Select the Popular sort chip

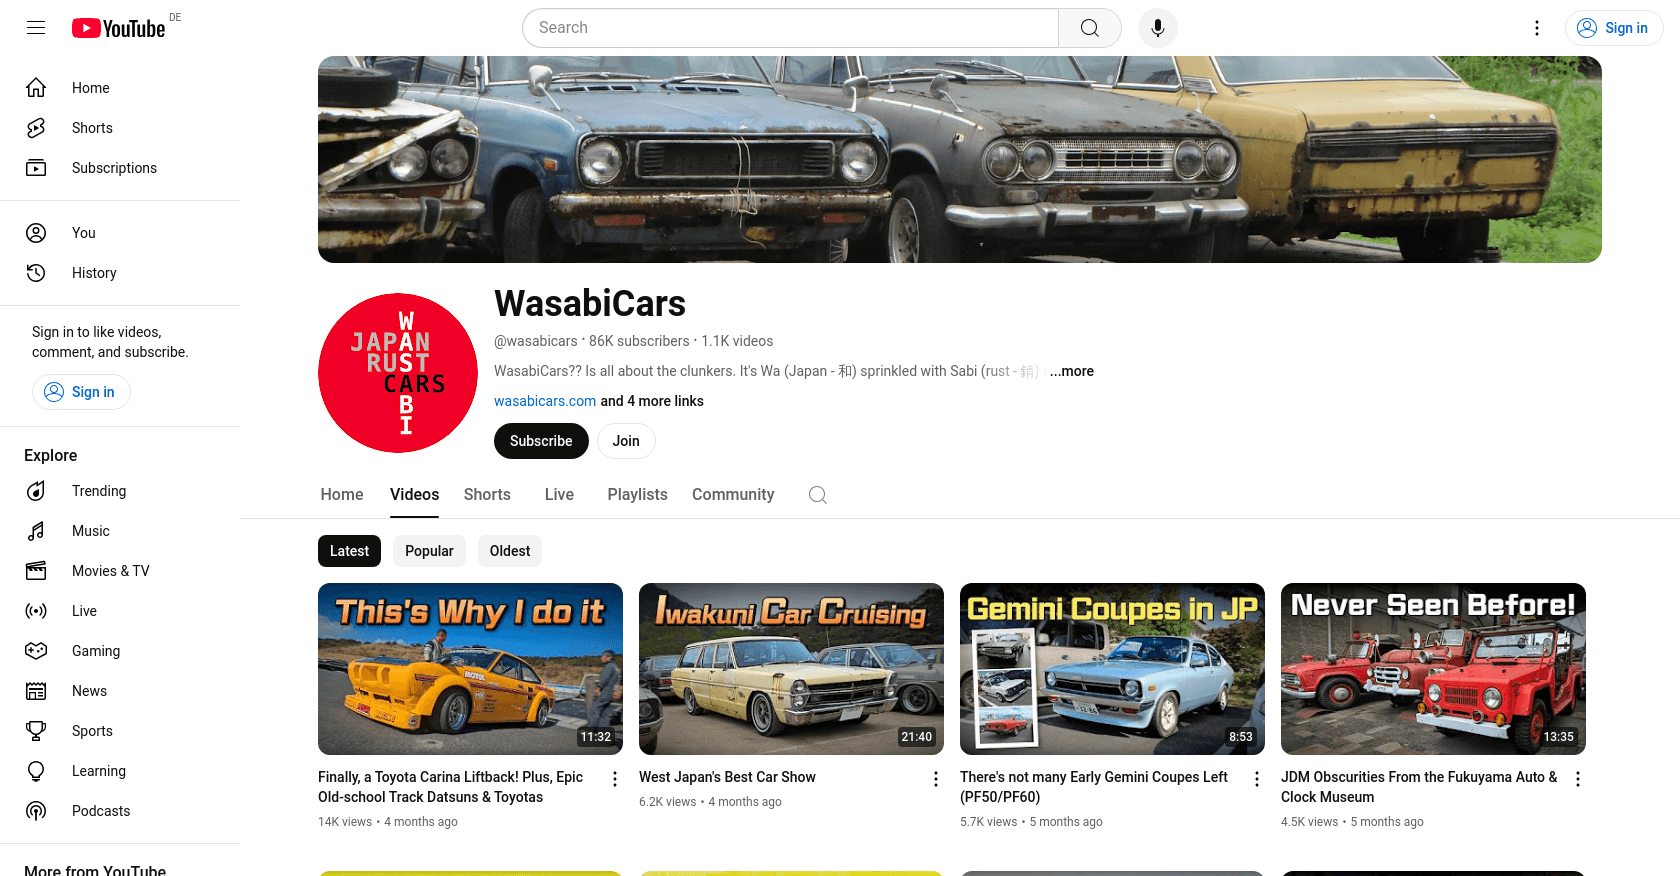pyautogui.click(x=429, y=551)
